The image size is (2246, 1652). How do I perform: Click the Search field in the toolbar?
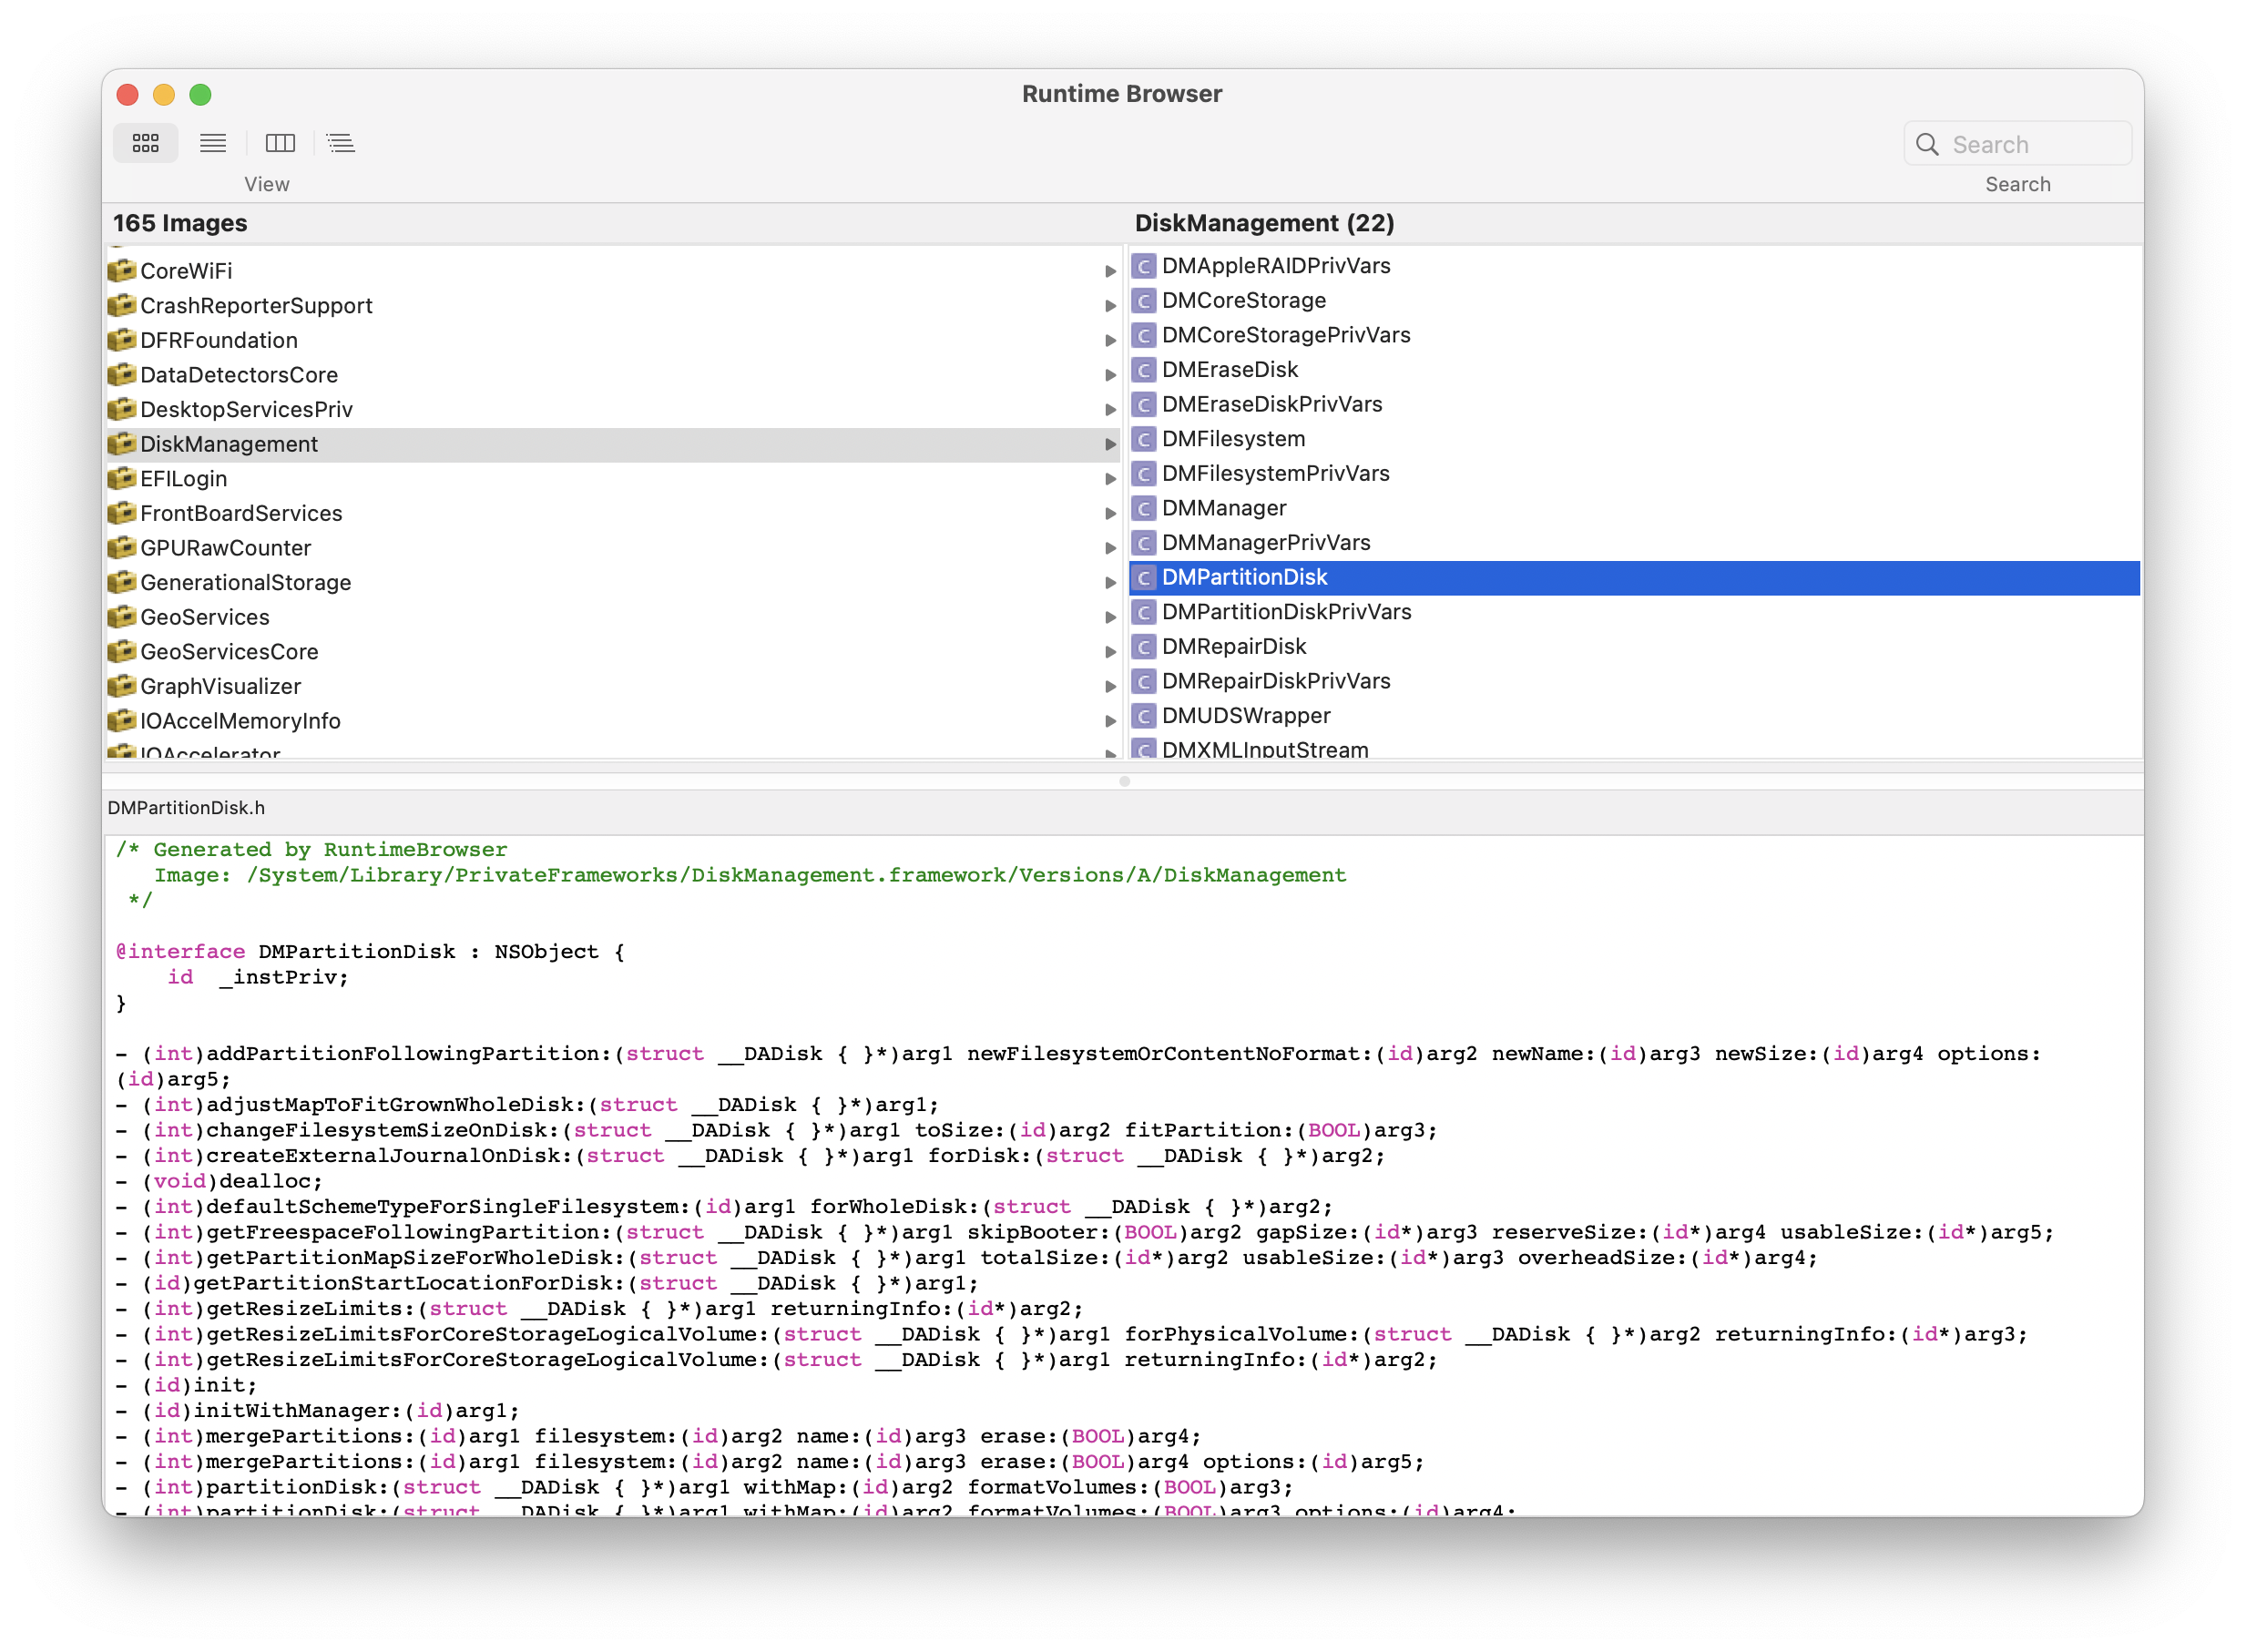coord(2018,144)
